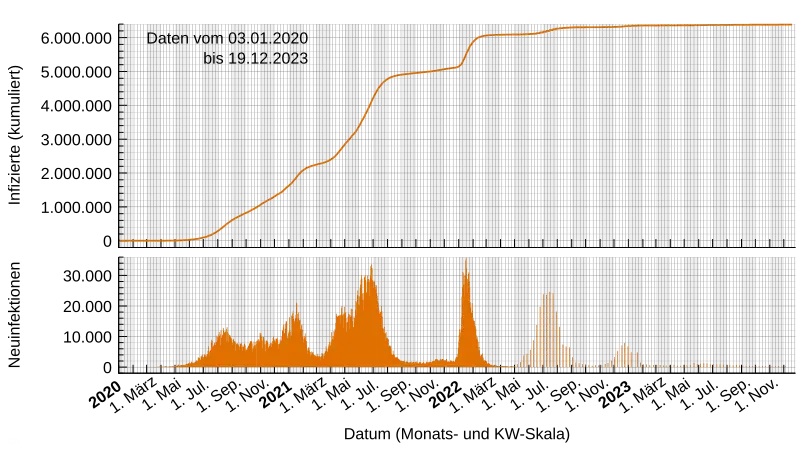Click the 'bis 19.12.2023' date label
Viewport: 800px width, 450px height.
pyautogui.click(x=255, y=59)
